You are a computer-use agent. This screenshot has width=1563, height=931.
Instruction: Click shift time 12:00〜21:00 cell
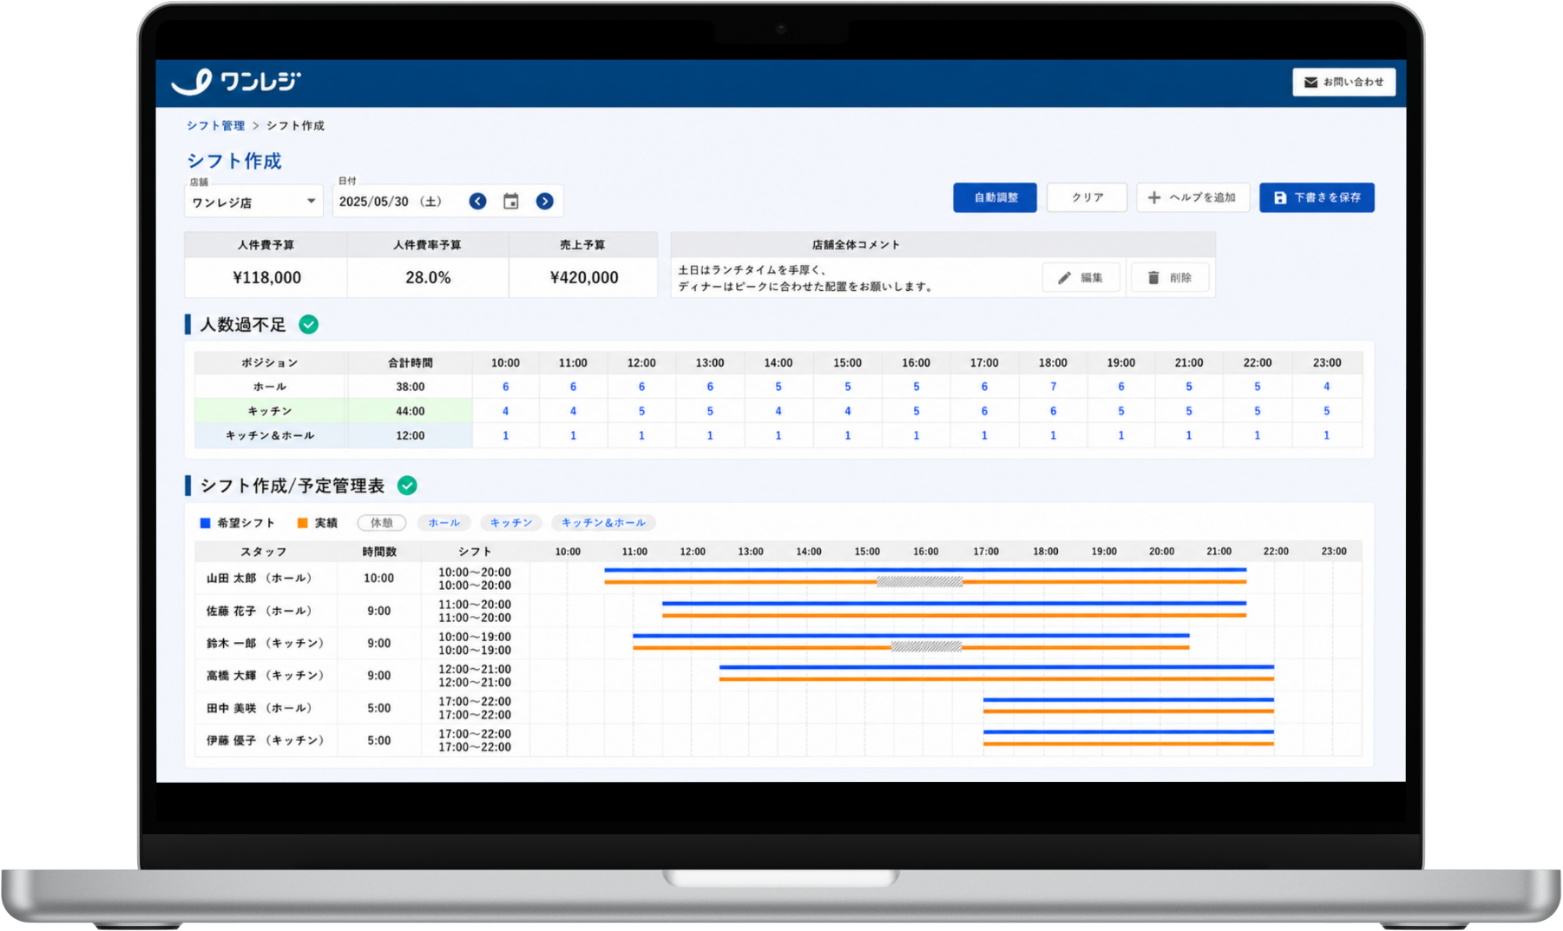pyautogui.click(x=475, y=676)
